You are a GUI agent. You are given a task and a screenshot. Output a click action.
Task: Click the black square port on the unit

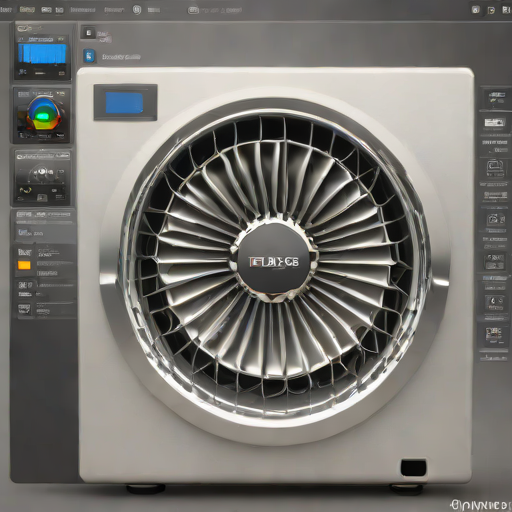tap(413, 468)
